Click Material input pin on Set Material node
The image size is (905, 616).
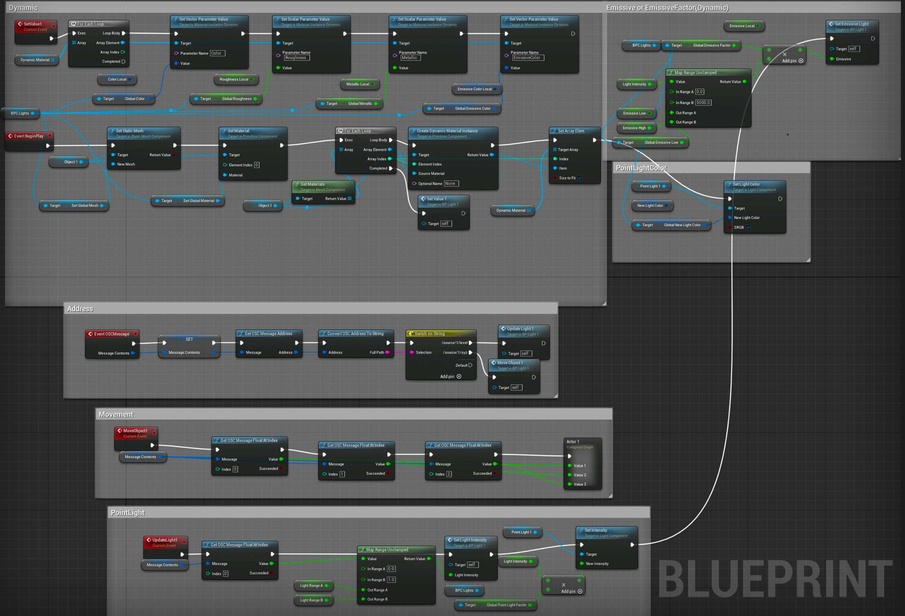click(225, 175)
